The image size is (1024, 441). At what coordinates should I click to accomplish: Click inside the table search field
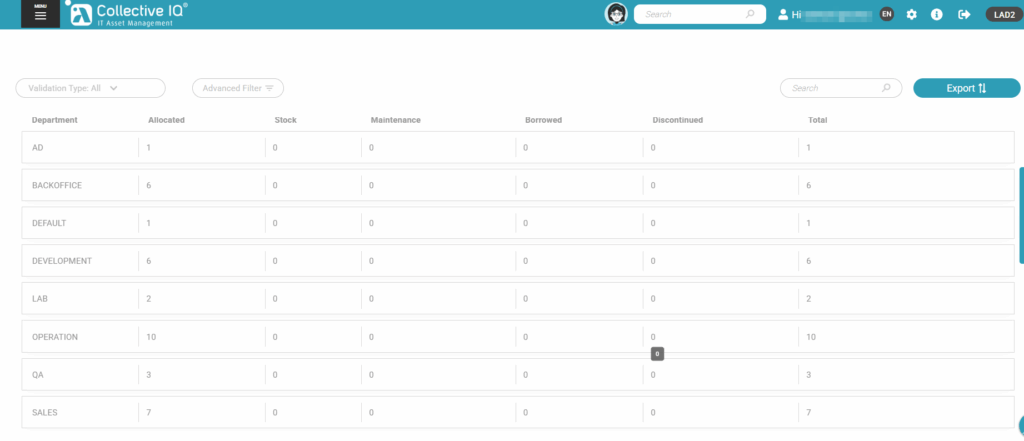click(x=832, y=88)
